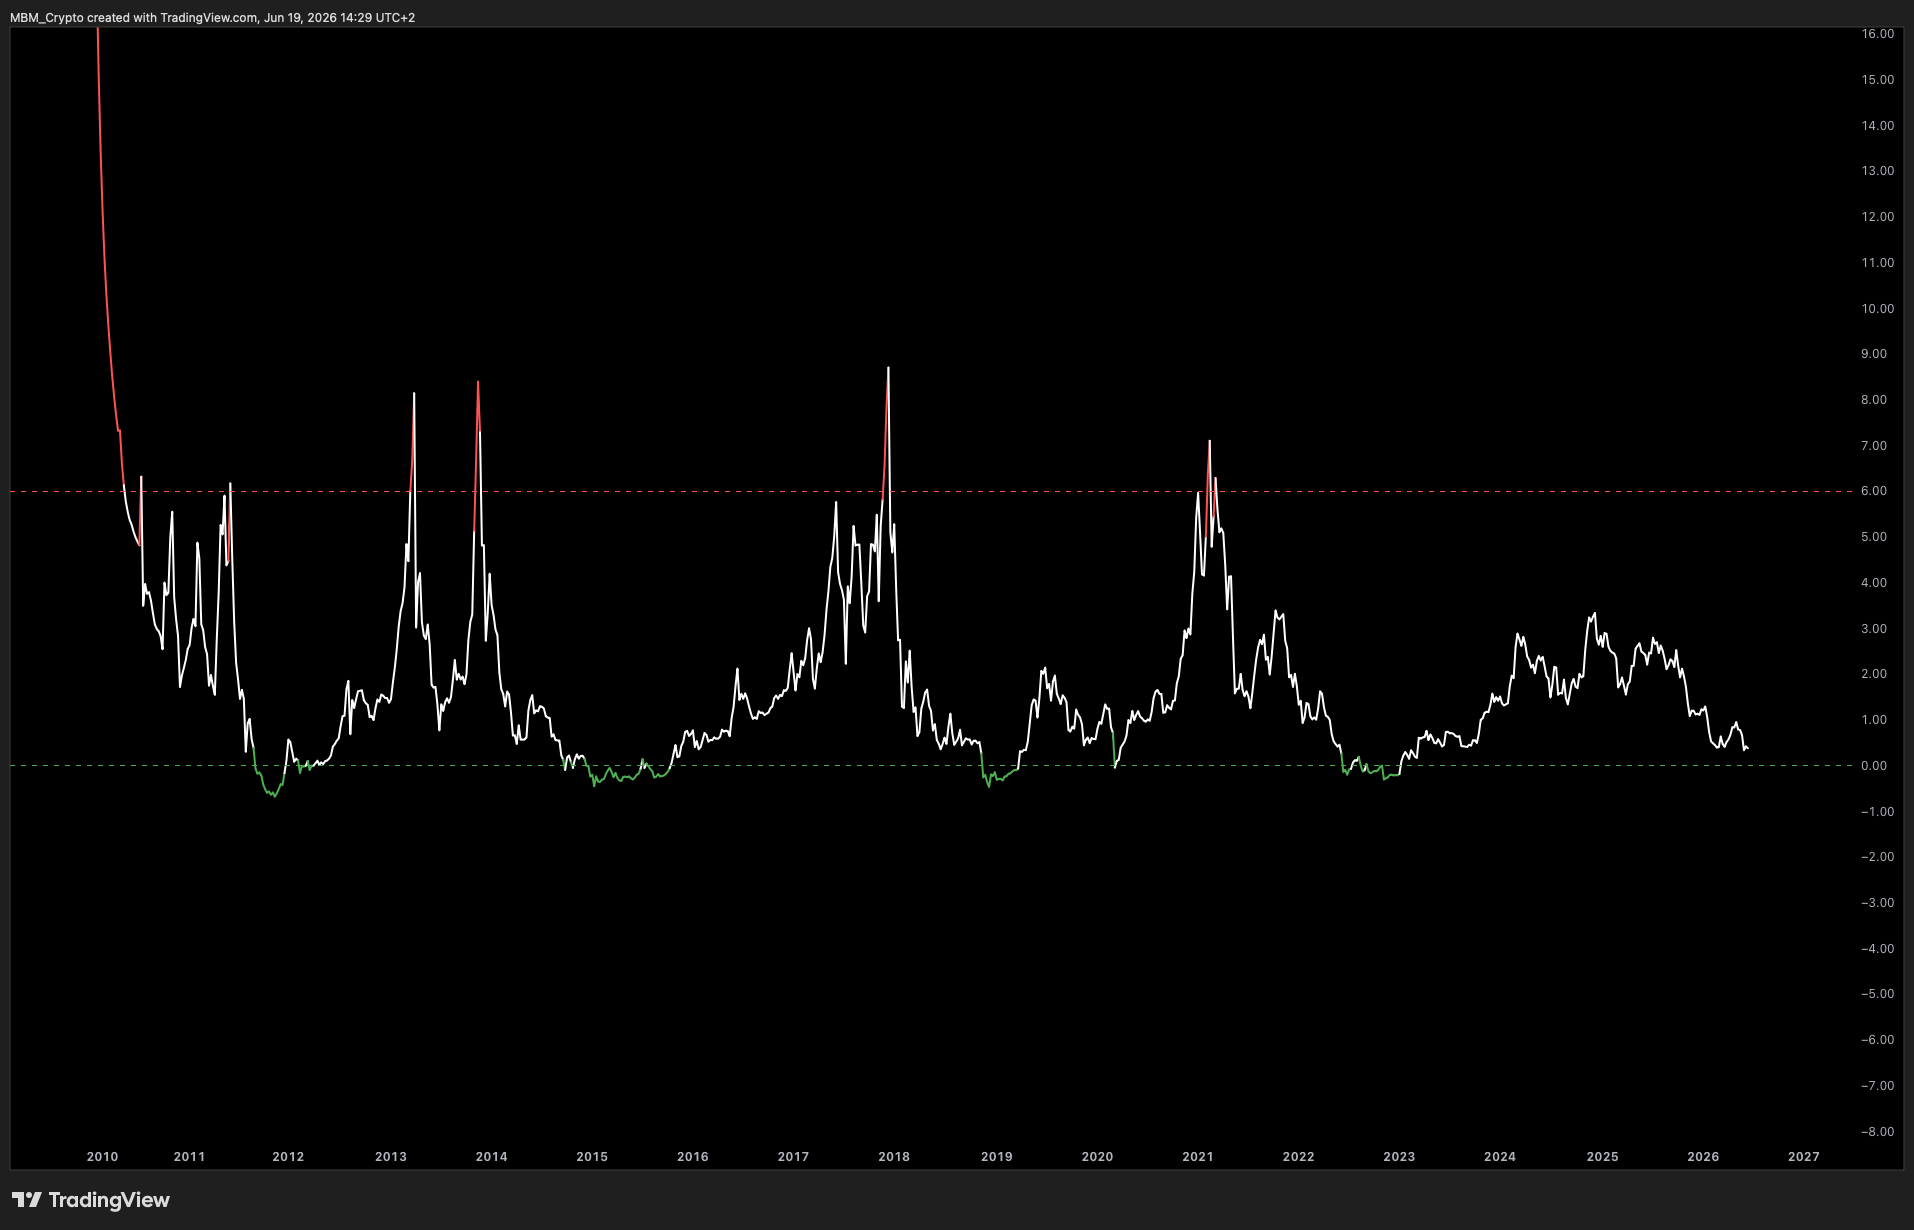The width and height of the screenshot is (1914, 1230).
Task: Click the 2010 time axis label
Action: (102, 1157)
